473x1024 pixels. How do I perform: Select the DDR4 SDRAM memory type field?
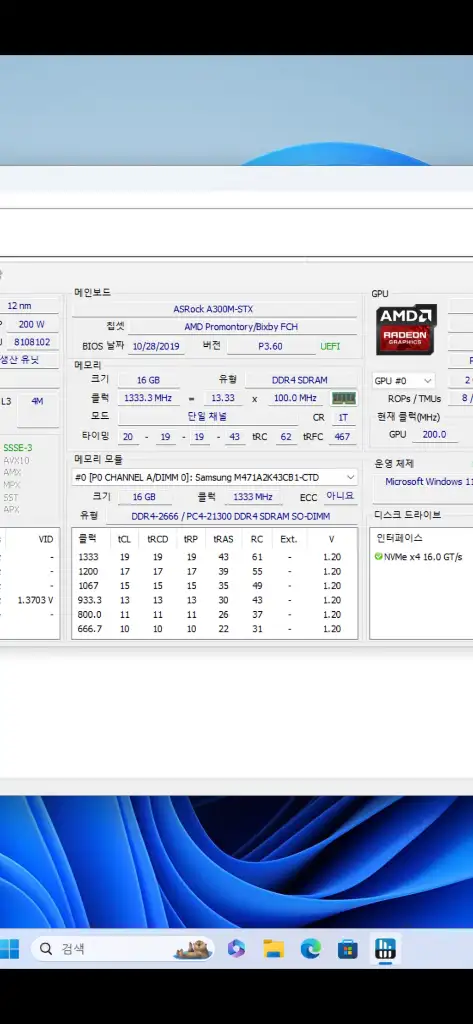tap(300, 380)
